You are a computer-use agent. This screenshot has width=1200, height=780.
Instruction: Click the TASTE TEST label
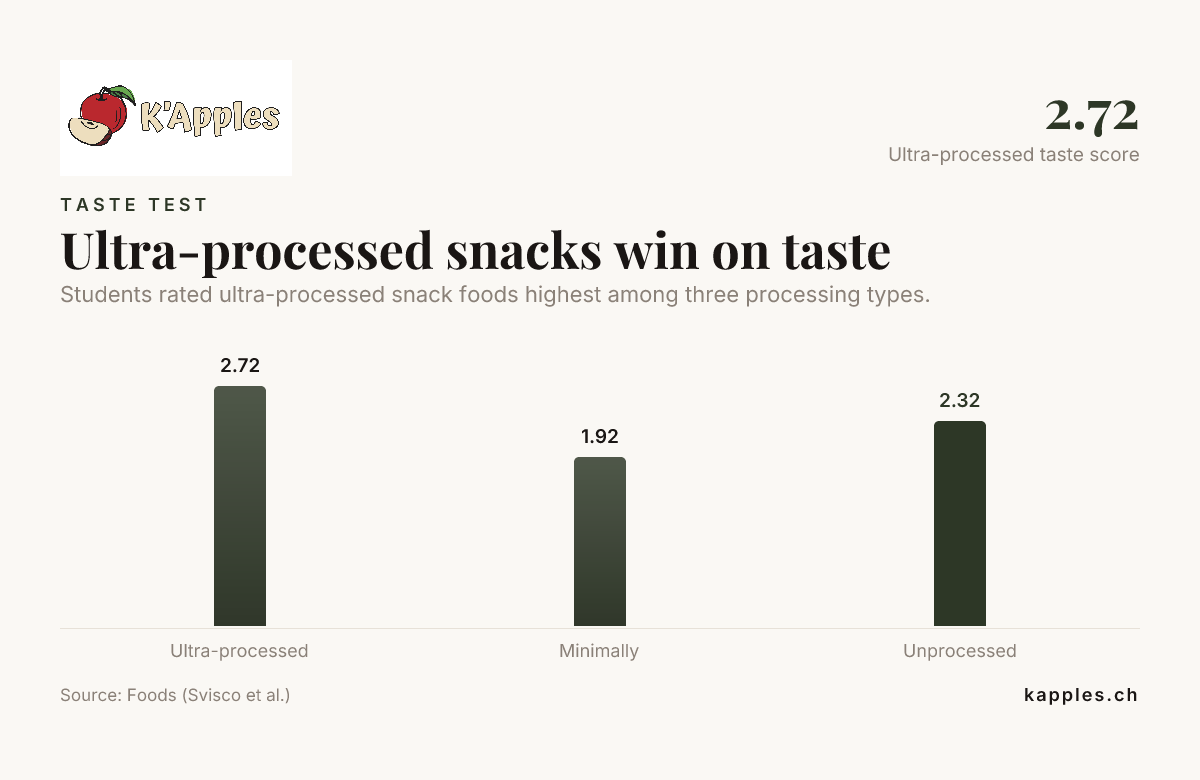pyautogui.click(x=134, y=205)
